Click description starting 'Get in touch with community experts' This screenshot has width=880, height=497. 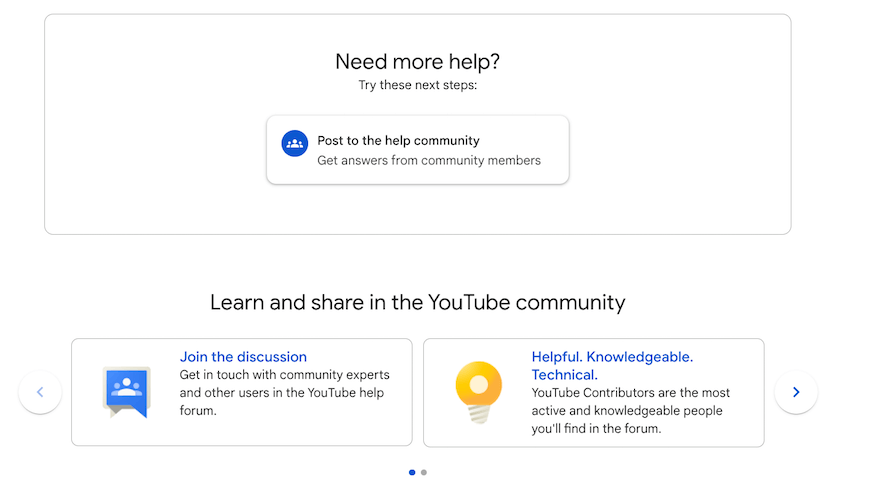click(285, 393)
